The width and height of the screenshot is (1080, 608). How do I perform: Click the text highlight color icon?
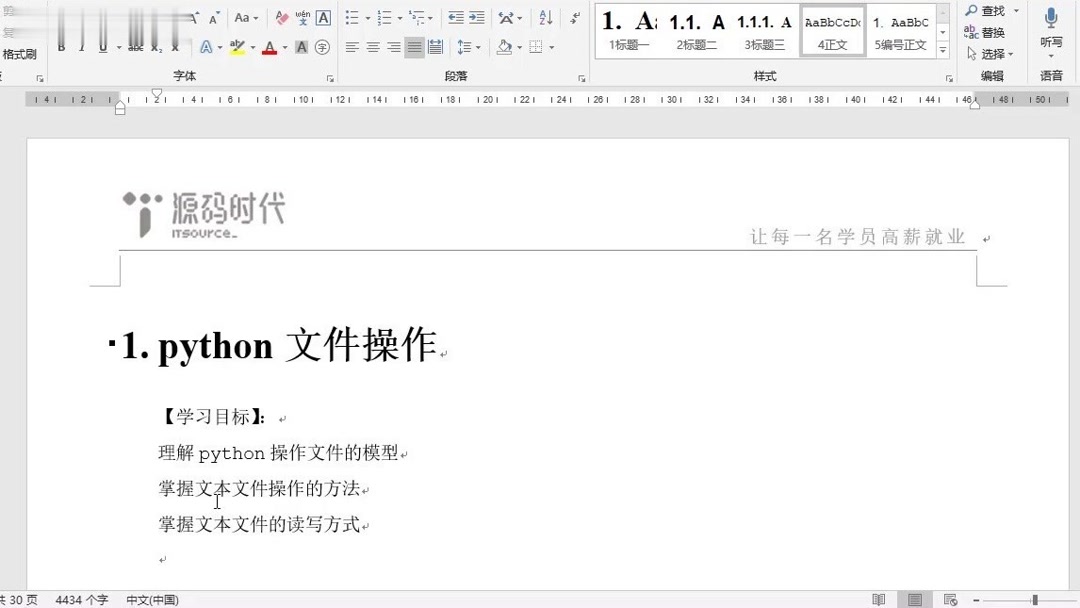pos(237,47)
